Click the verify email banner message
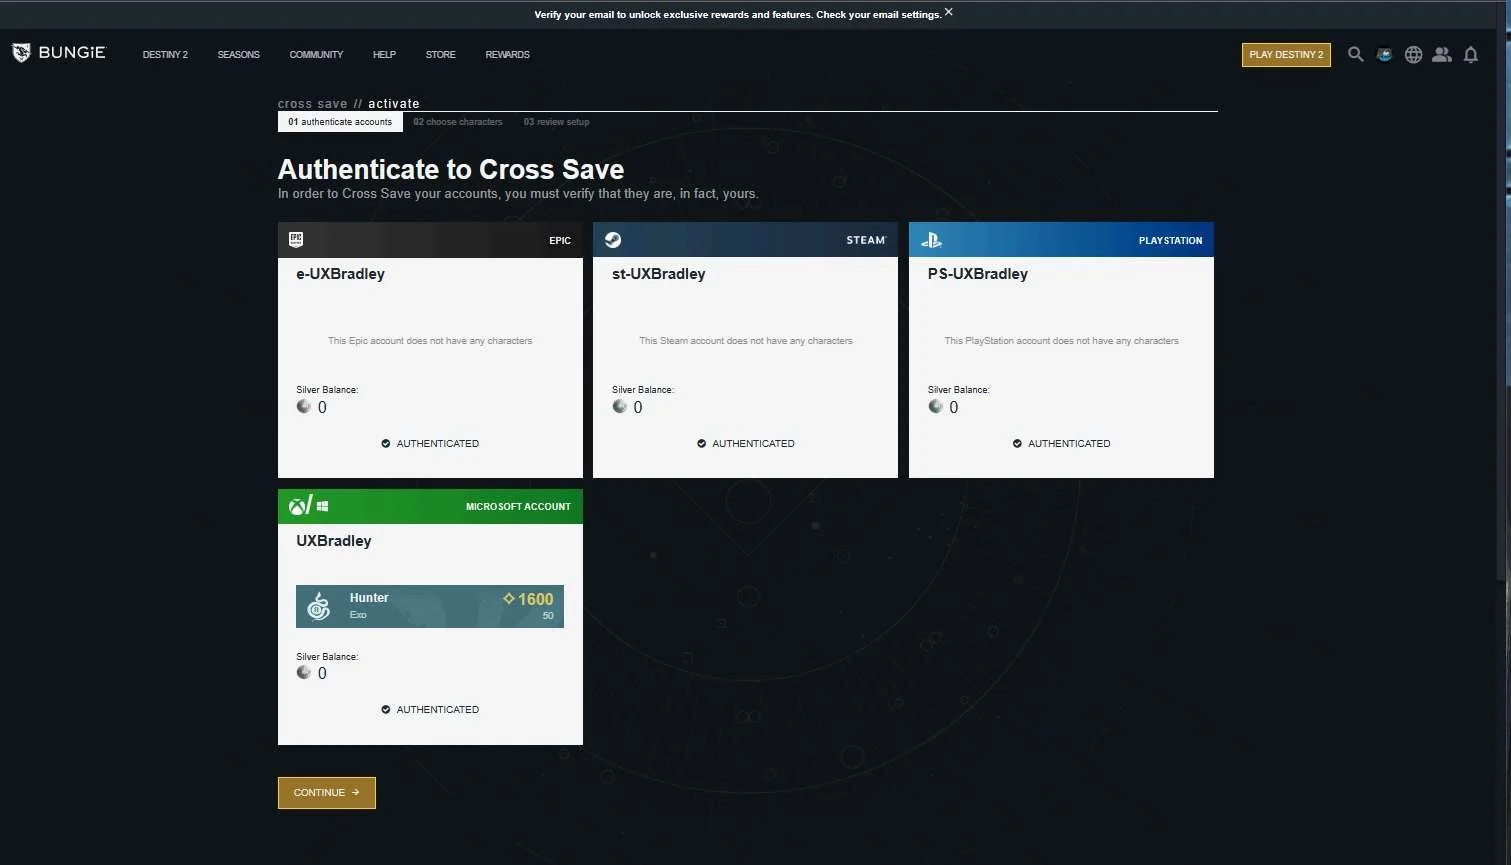This screenshot has width=1511, height=865. point(738,15)
